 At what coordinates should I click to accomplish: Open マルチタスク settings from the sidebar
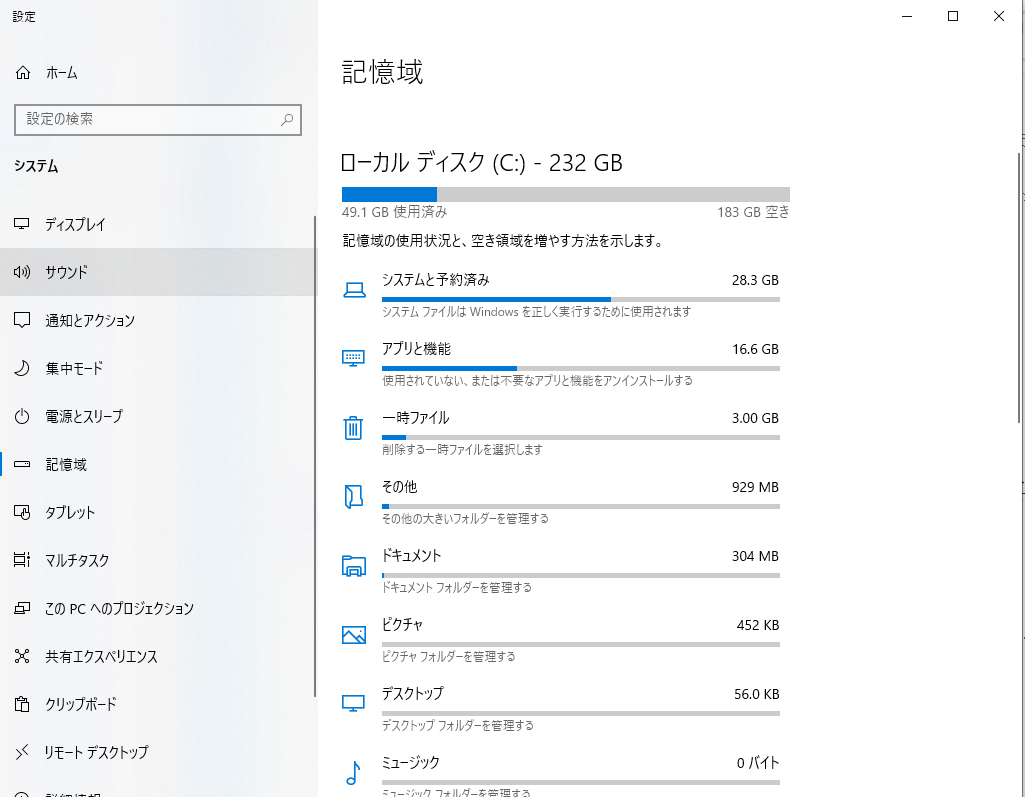(x=80, y=560)
